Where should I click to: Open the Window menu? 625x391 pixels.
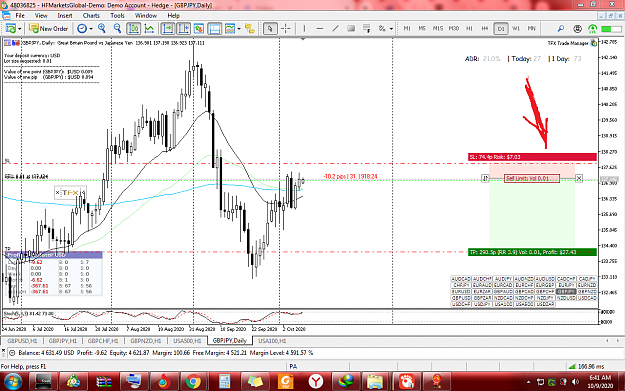[x=145, y=16]
